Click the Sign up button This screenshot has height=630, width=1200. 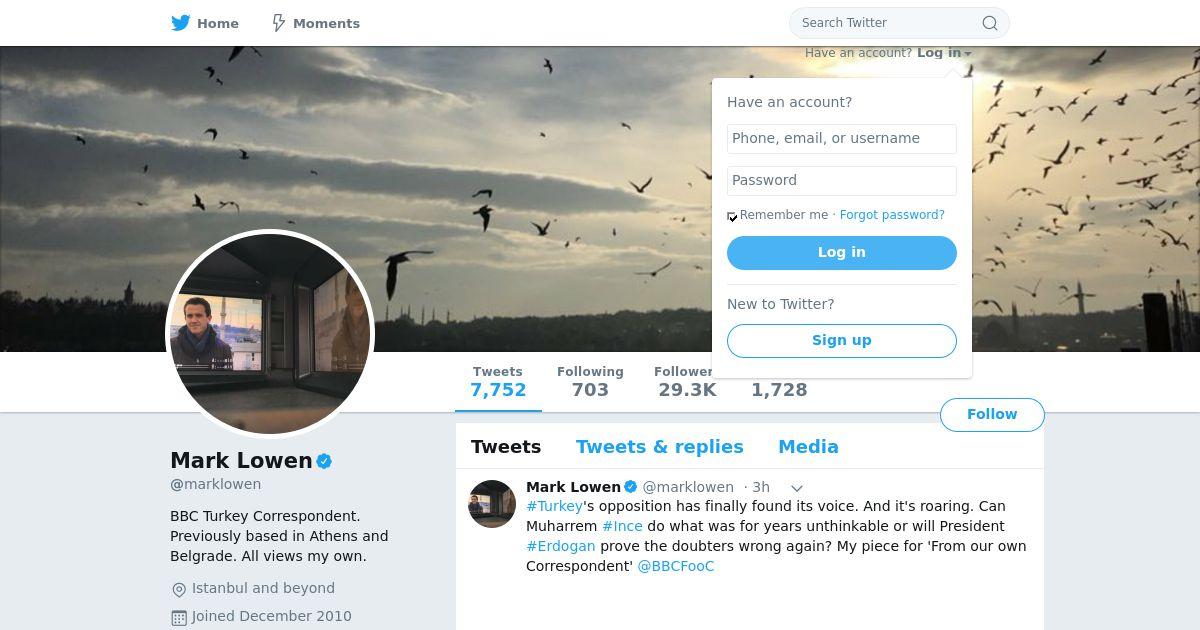842,341
